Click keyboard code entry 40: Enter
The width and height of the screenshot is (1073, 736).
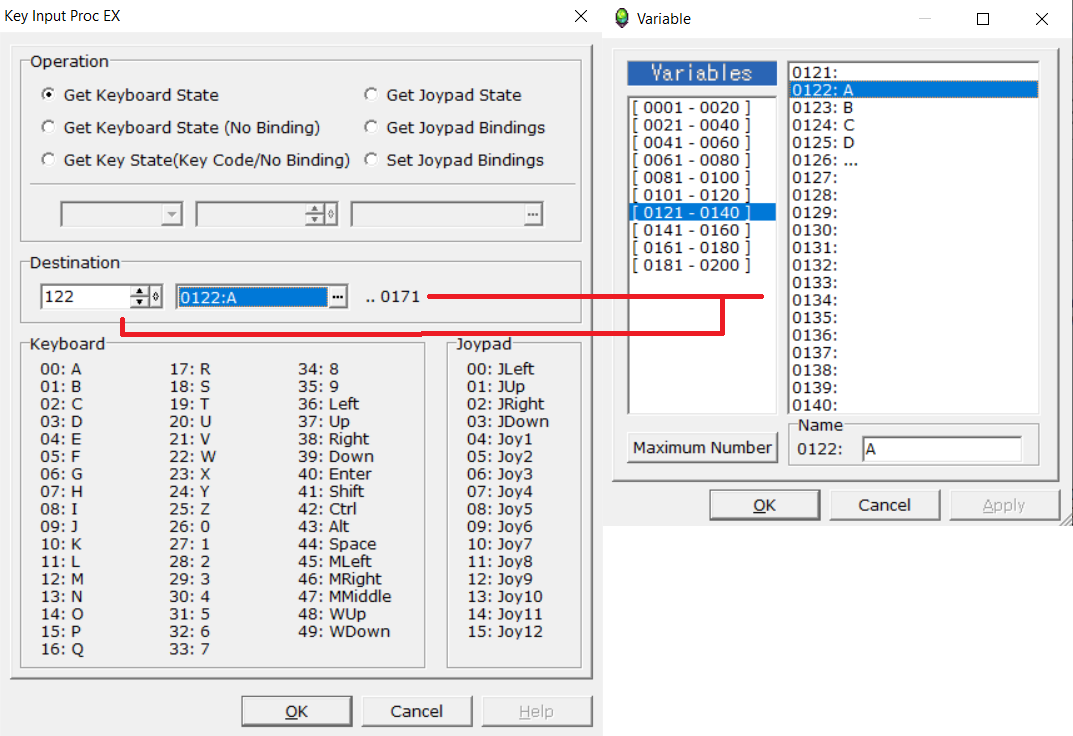335,474
